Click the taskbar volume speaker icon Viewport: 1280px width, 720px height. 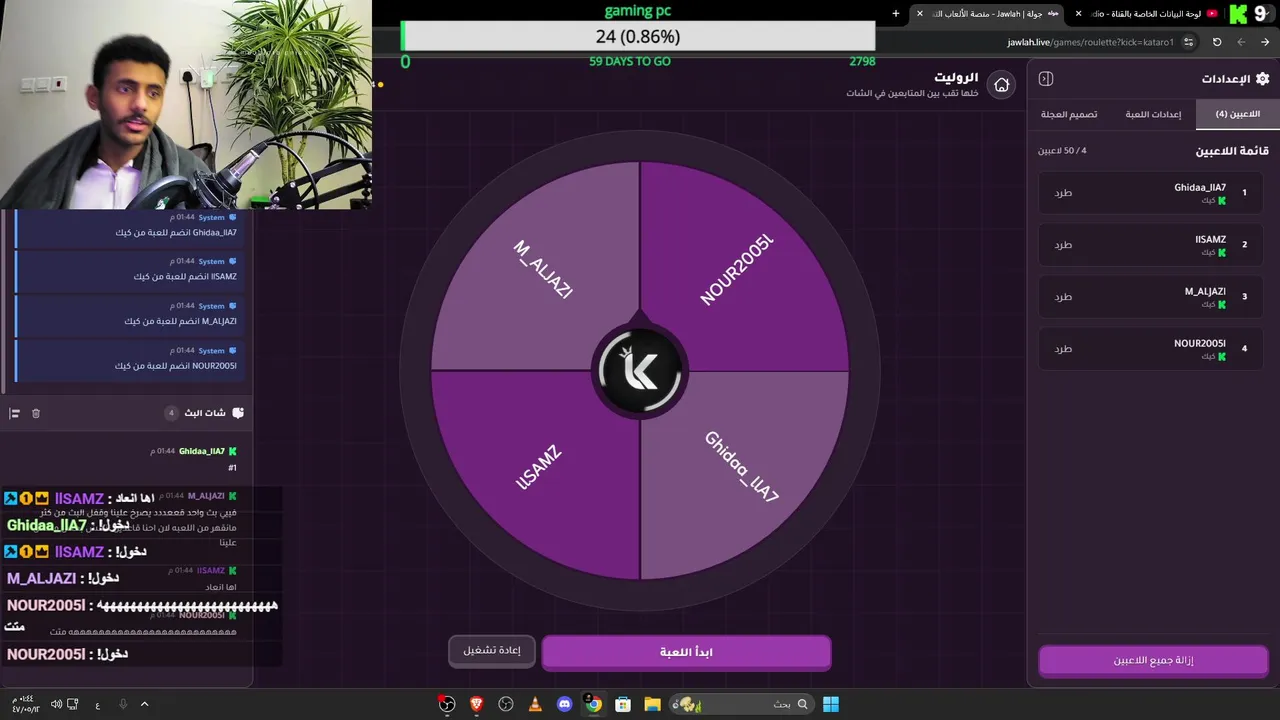(x=56, y=704)
